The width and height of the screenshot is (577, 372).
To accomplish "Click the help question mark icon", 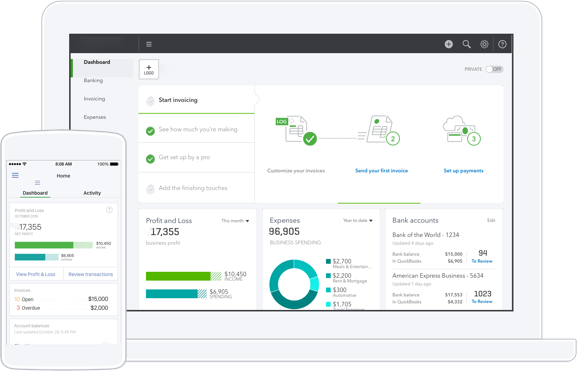I will [502, 44].
